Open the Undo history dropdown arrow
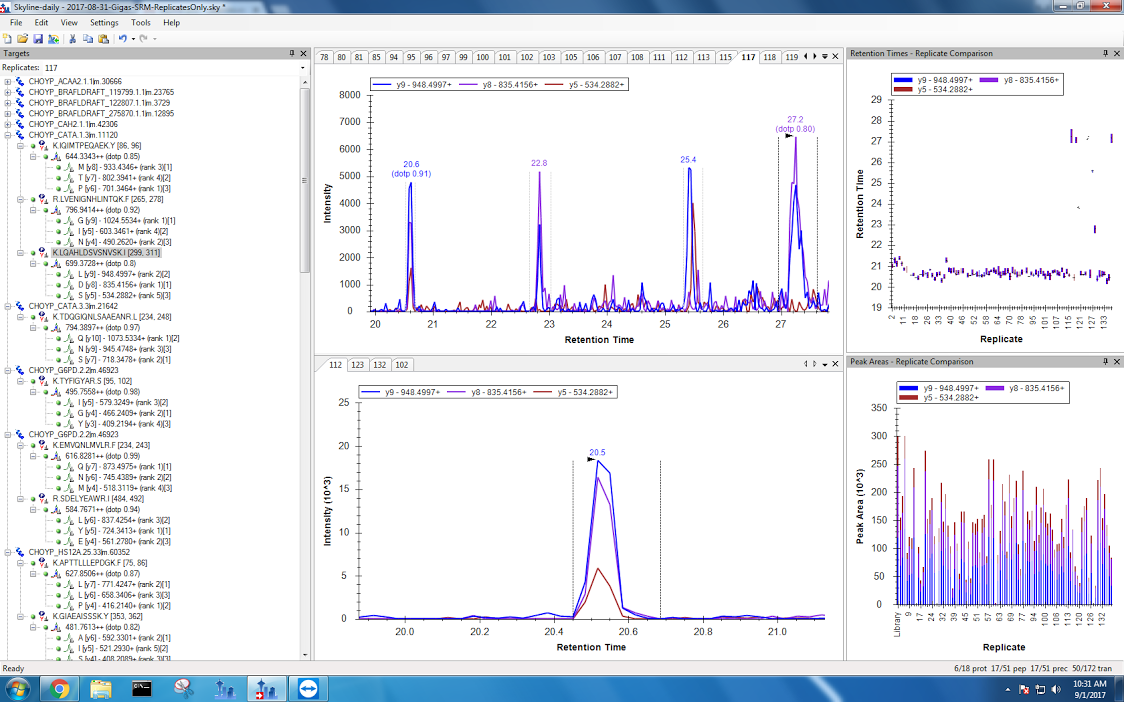Screen dimensions: 1124x702 132,38
